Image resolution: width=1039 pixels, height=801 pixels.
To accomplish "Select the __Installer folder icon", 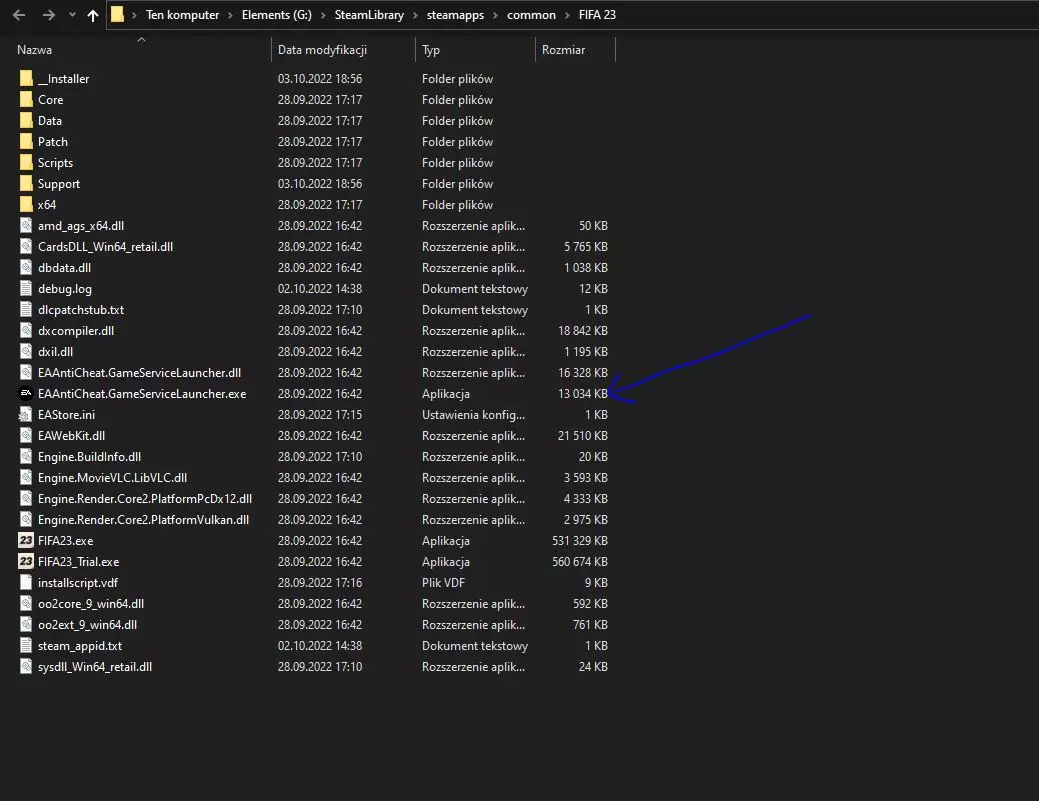I will [26, 78].
